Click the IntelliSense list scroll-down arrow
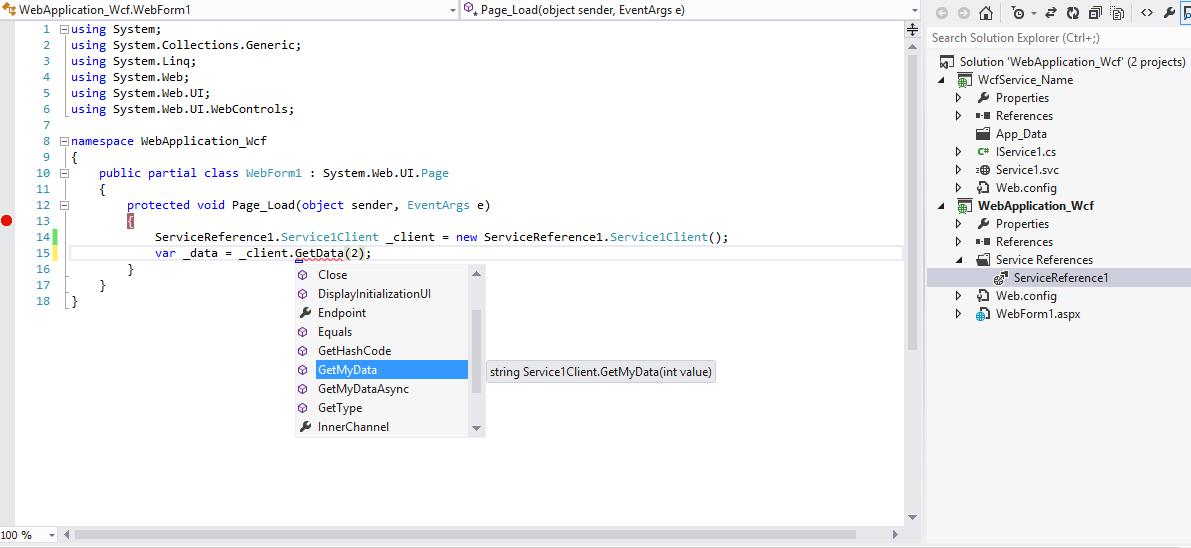The image size is (1191, 548). [x=477, y=429]
